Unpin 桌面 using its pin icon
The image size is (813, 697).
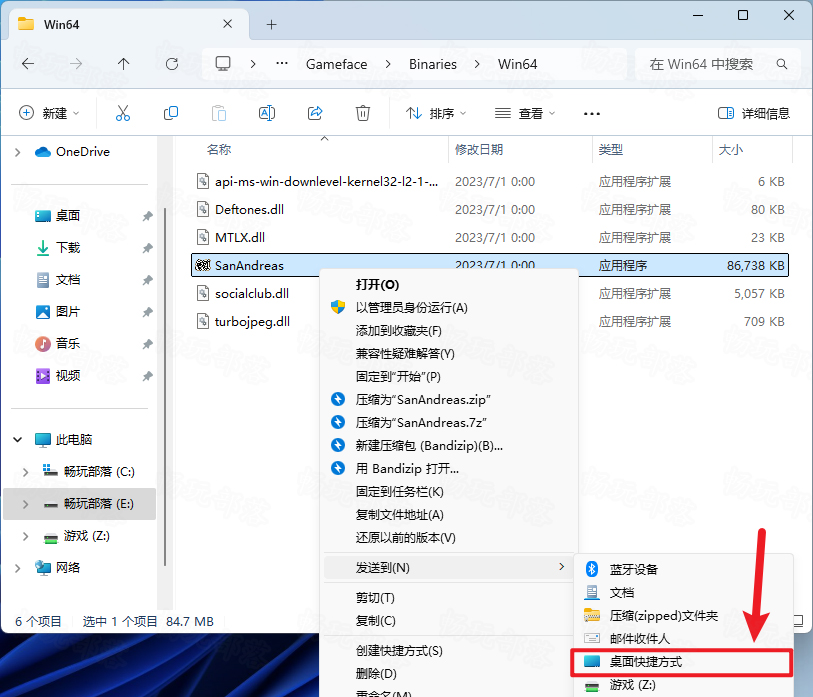tap(147, 216)
